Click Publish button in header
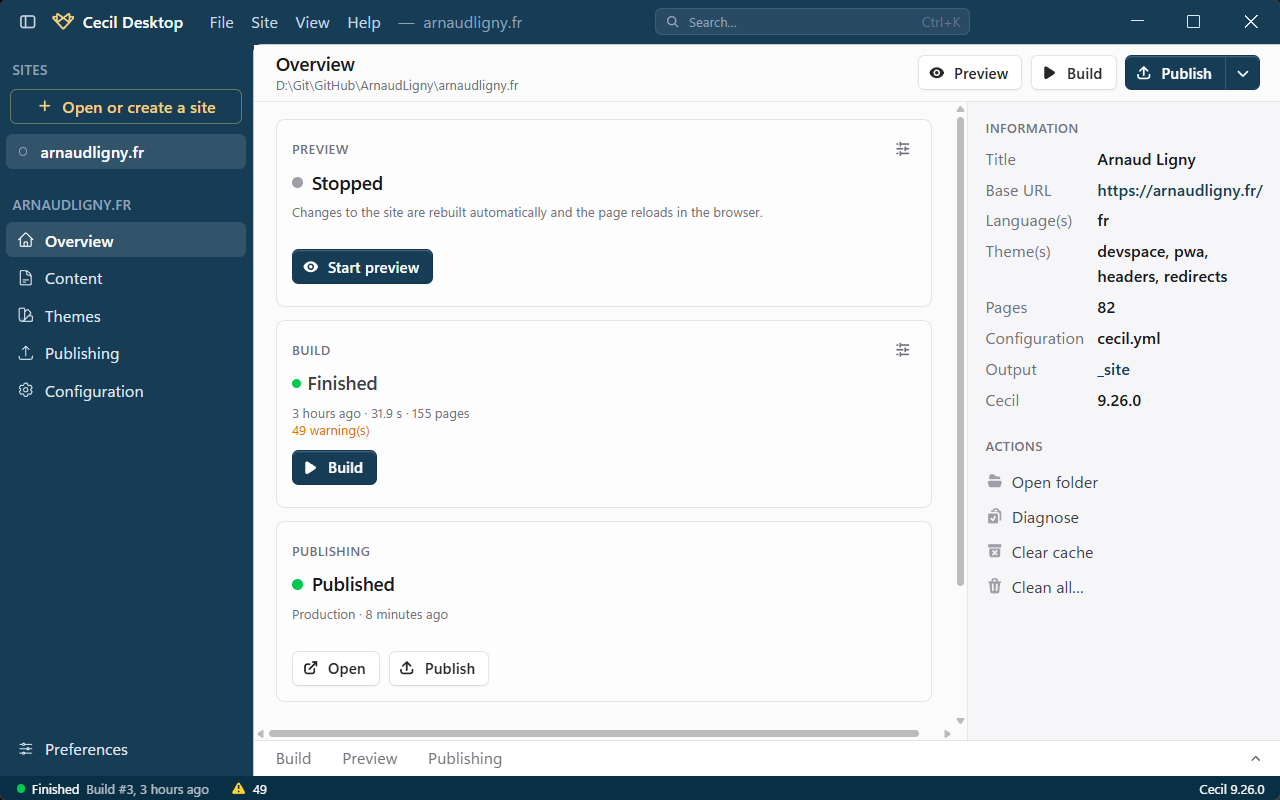Viewport: 1280px width, 800px height. (1175, 73)
